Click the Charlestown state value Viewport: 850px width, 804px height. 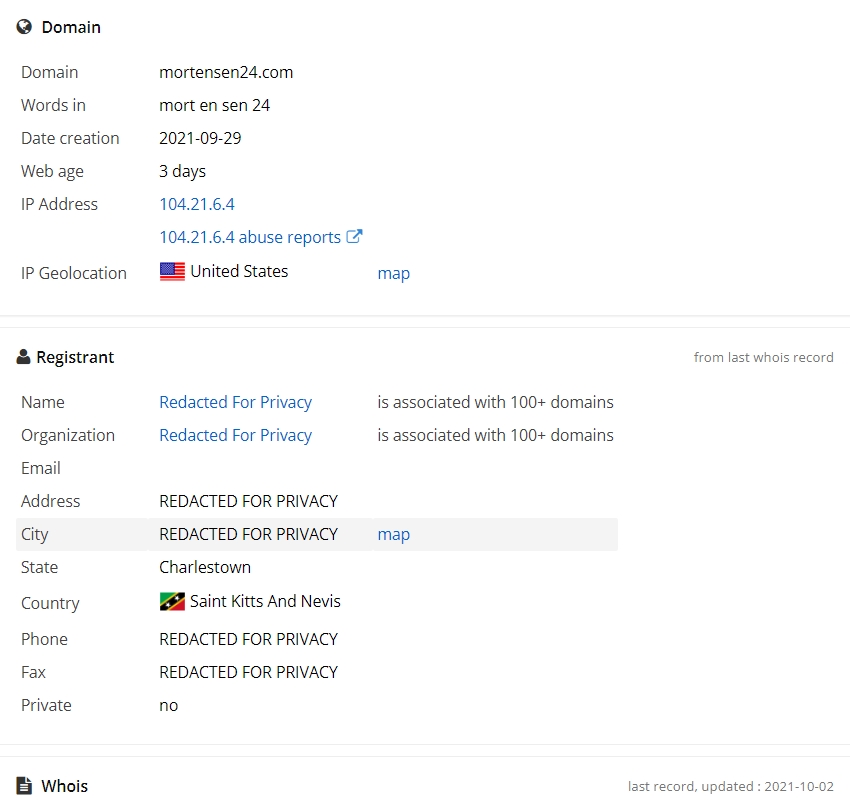coord(205,567)
